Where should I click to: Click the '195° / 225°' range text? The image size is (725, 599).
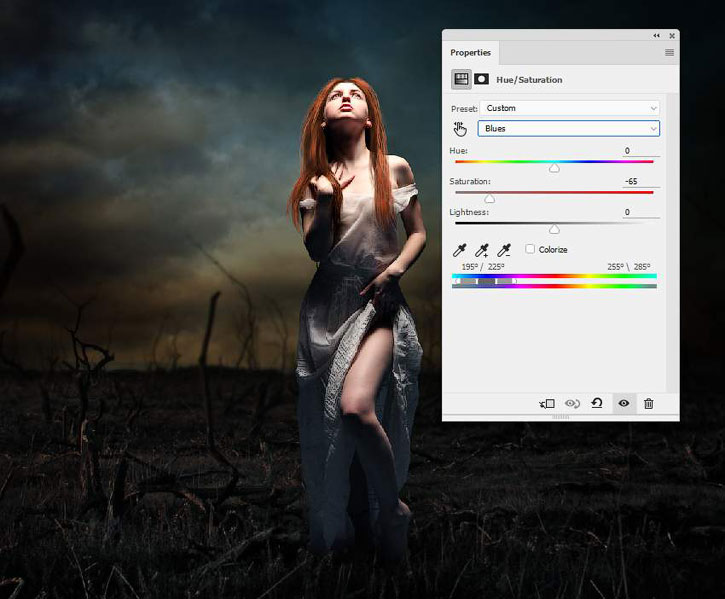483,267
